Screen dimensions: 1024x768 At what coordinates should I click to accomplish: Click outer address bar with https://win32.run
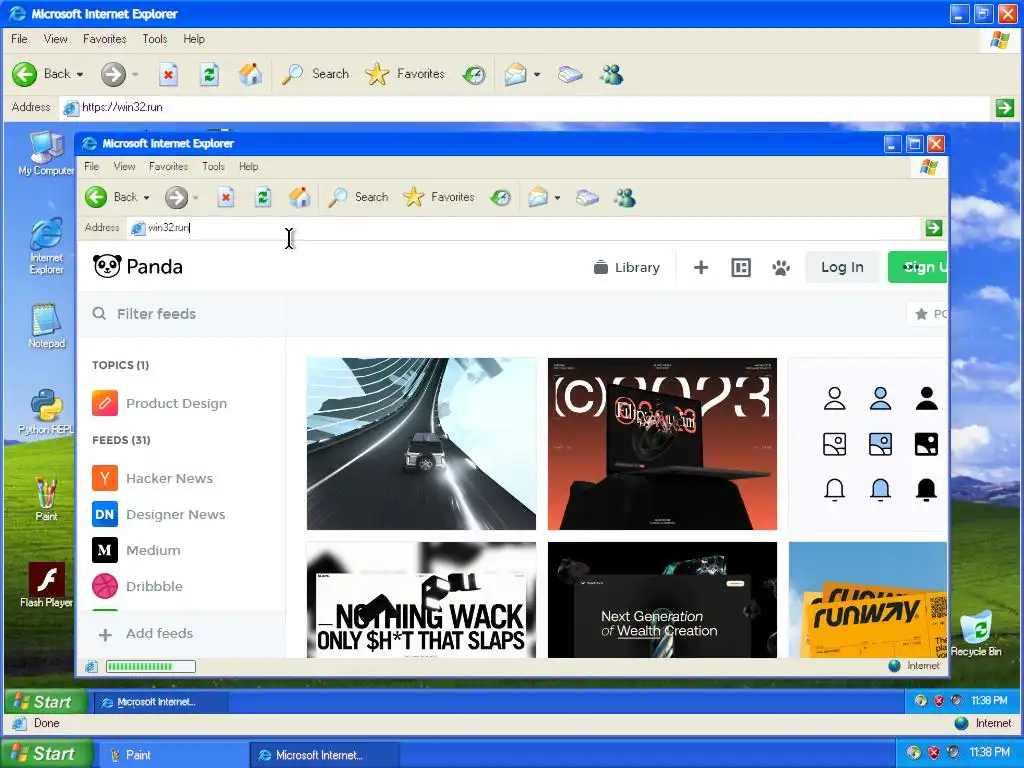click(525, 108)
